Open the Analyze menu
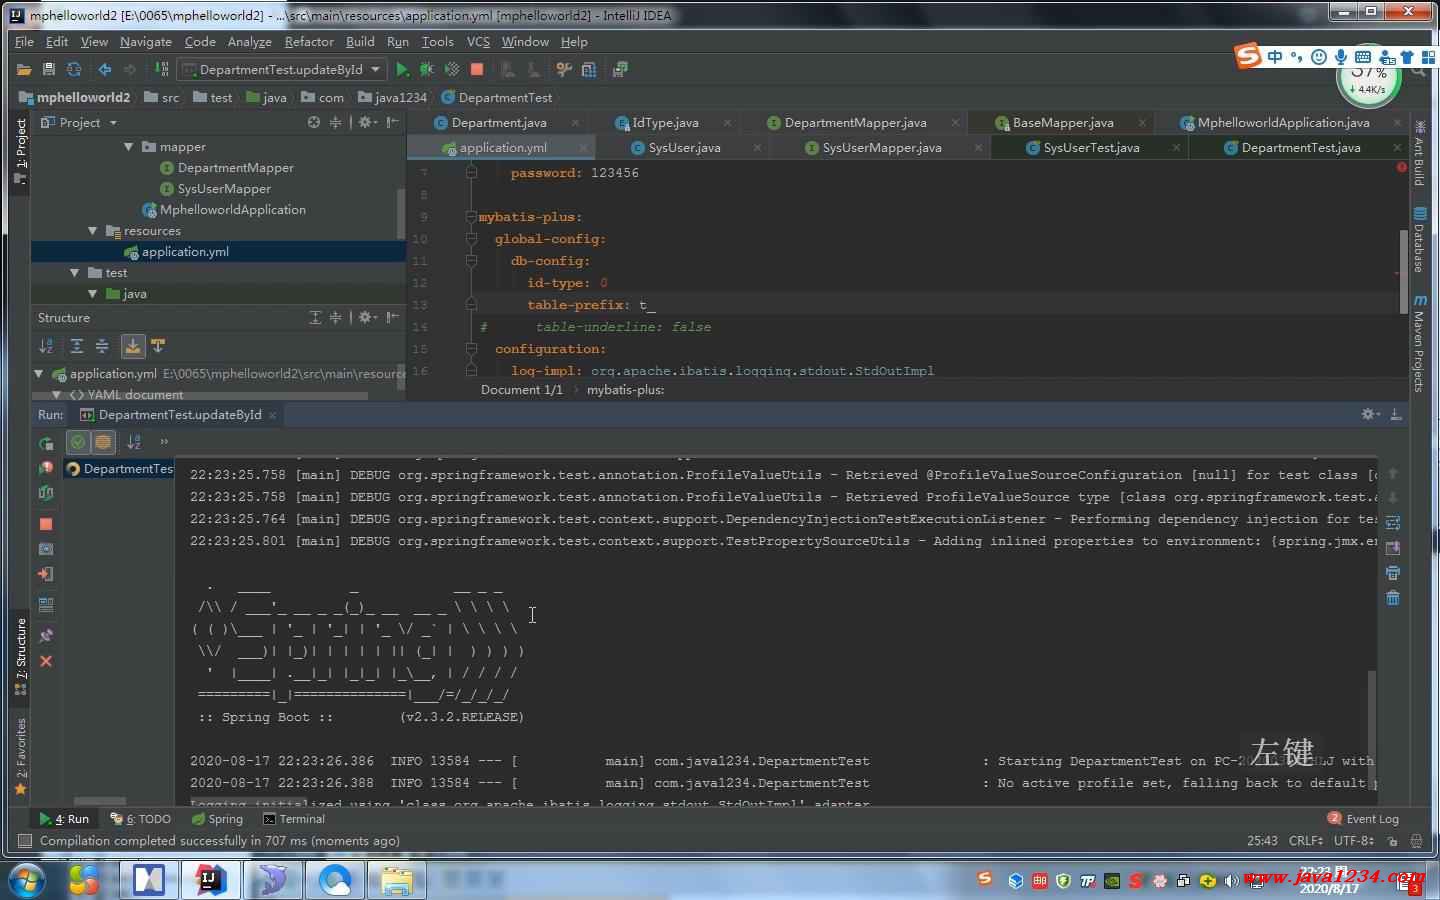Image resolution: width=1440 pixels, height=900 pixels. click(x=249, y=42)
